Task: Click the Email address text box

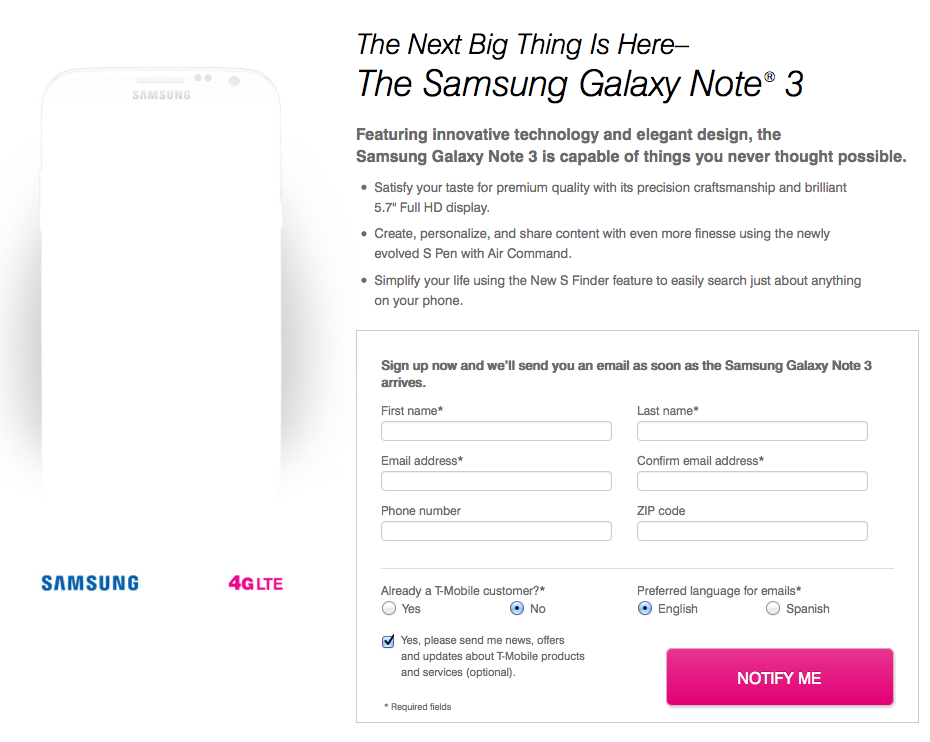Action: [496, 481]
